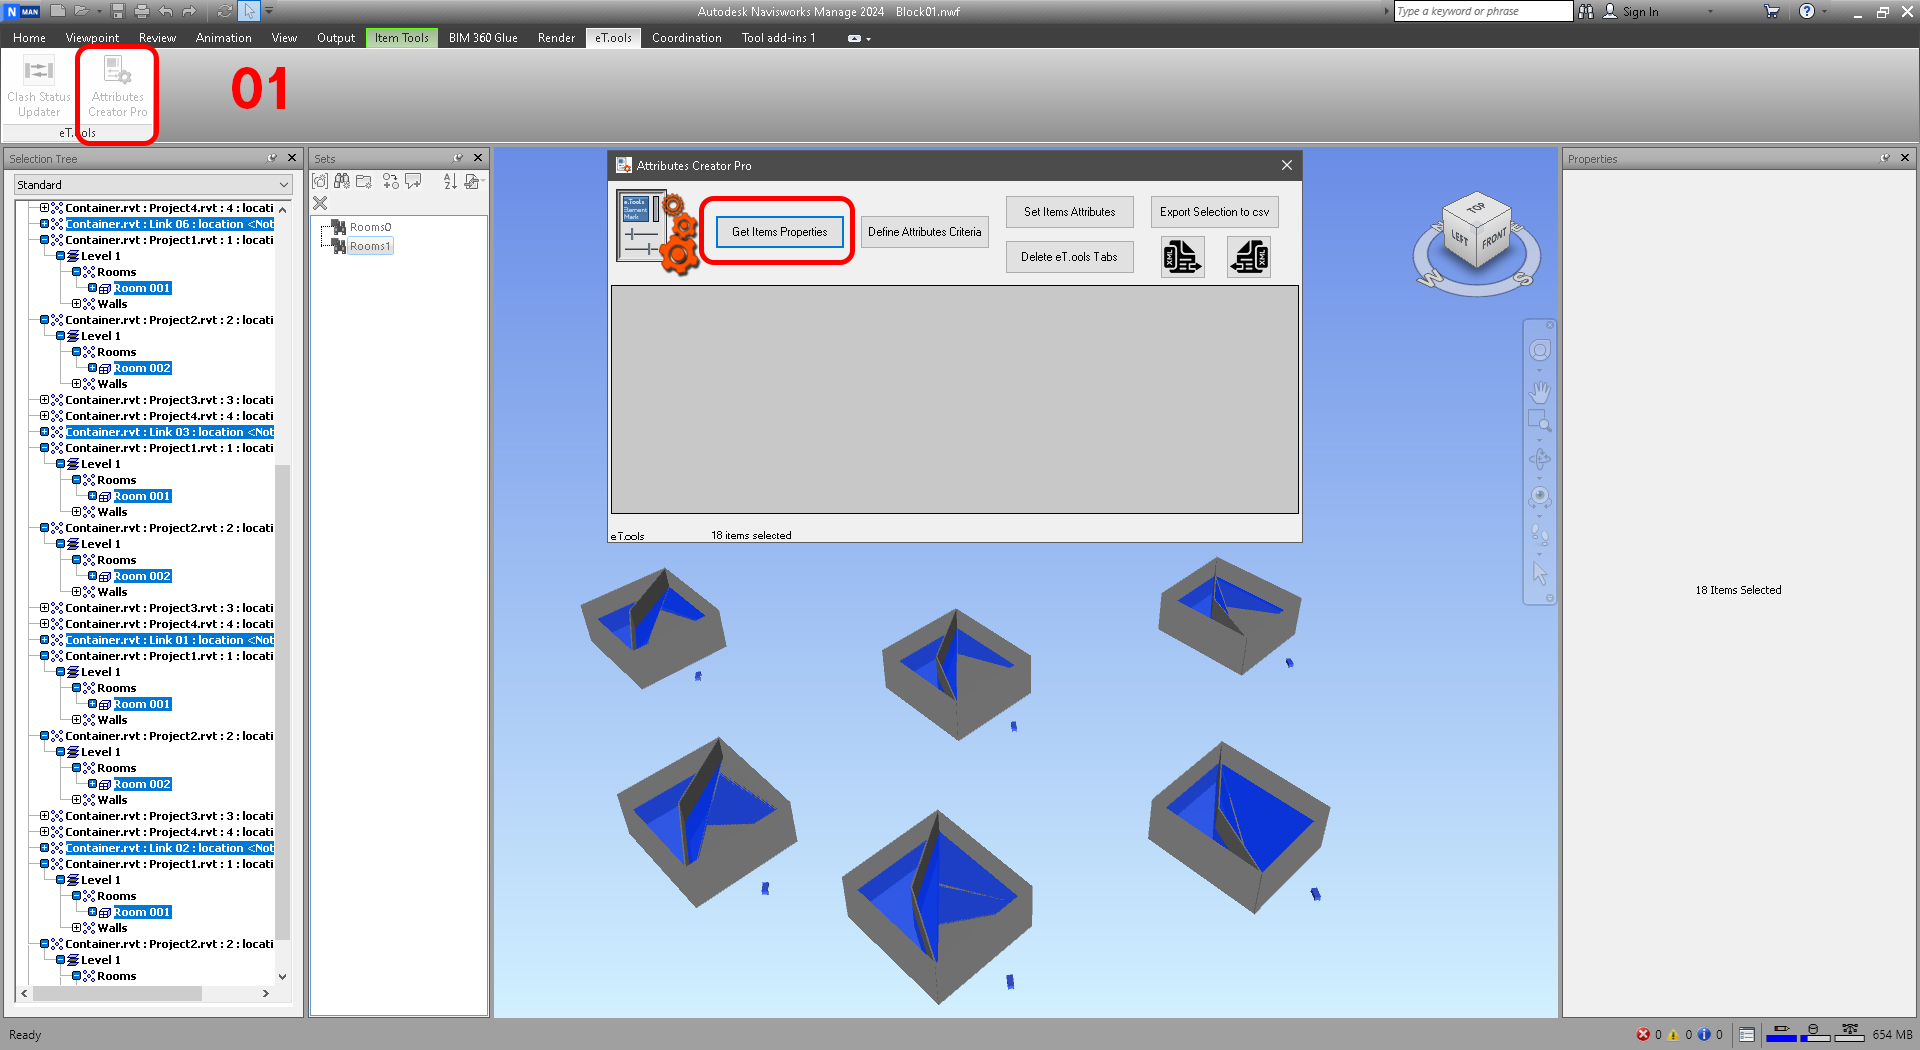
Task: Select the Zoom Window tool
Action: coord(1540,420)
